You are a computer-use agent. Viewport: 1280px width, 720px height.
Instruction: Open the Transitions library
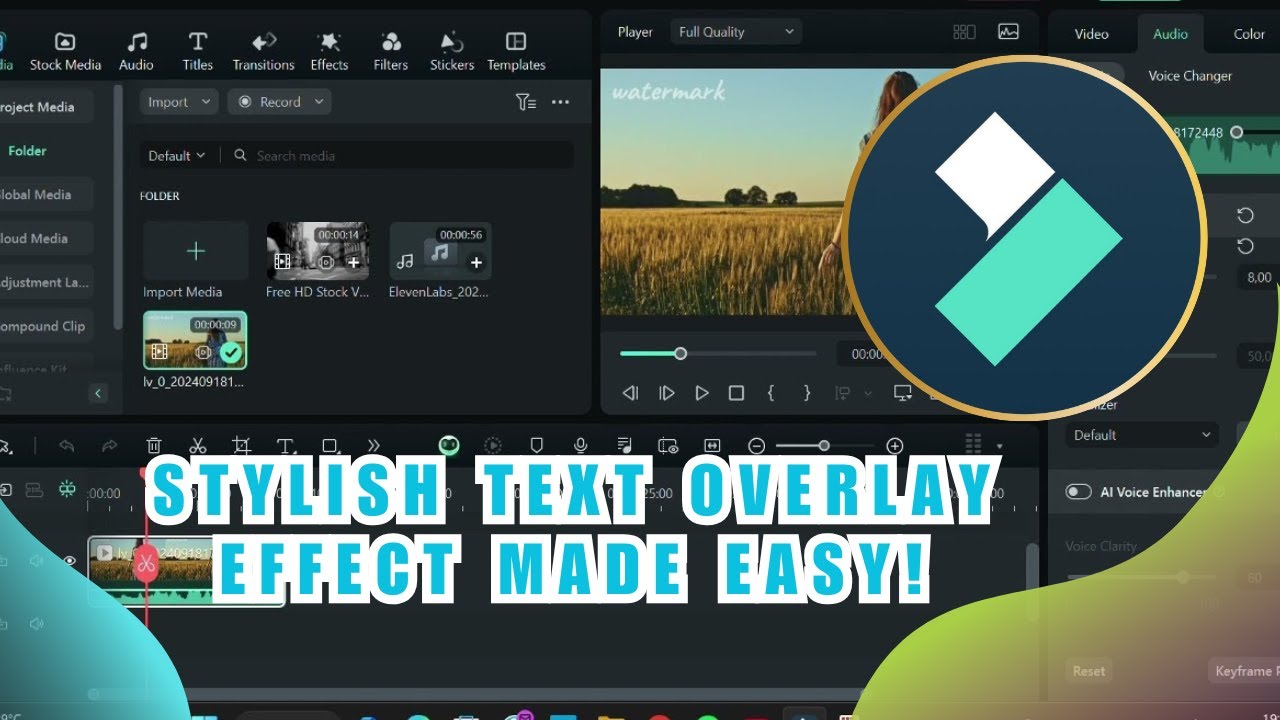[x=265, y=52]
